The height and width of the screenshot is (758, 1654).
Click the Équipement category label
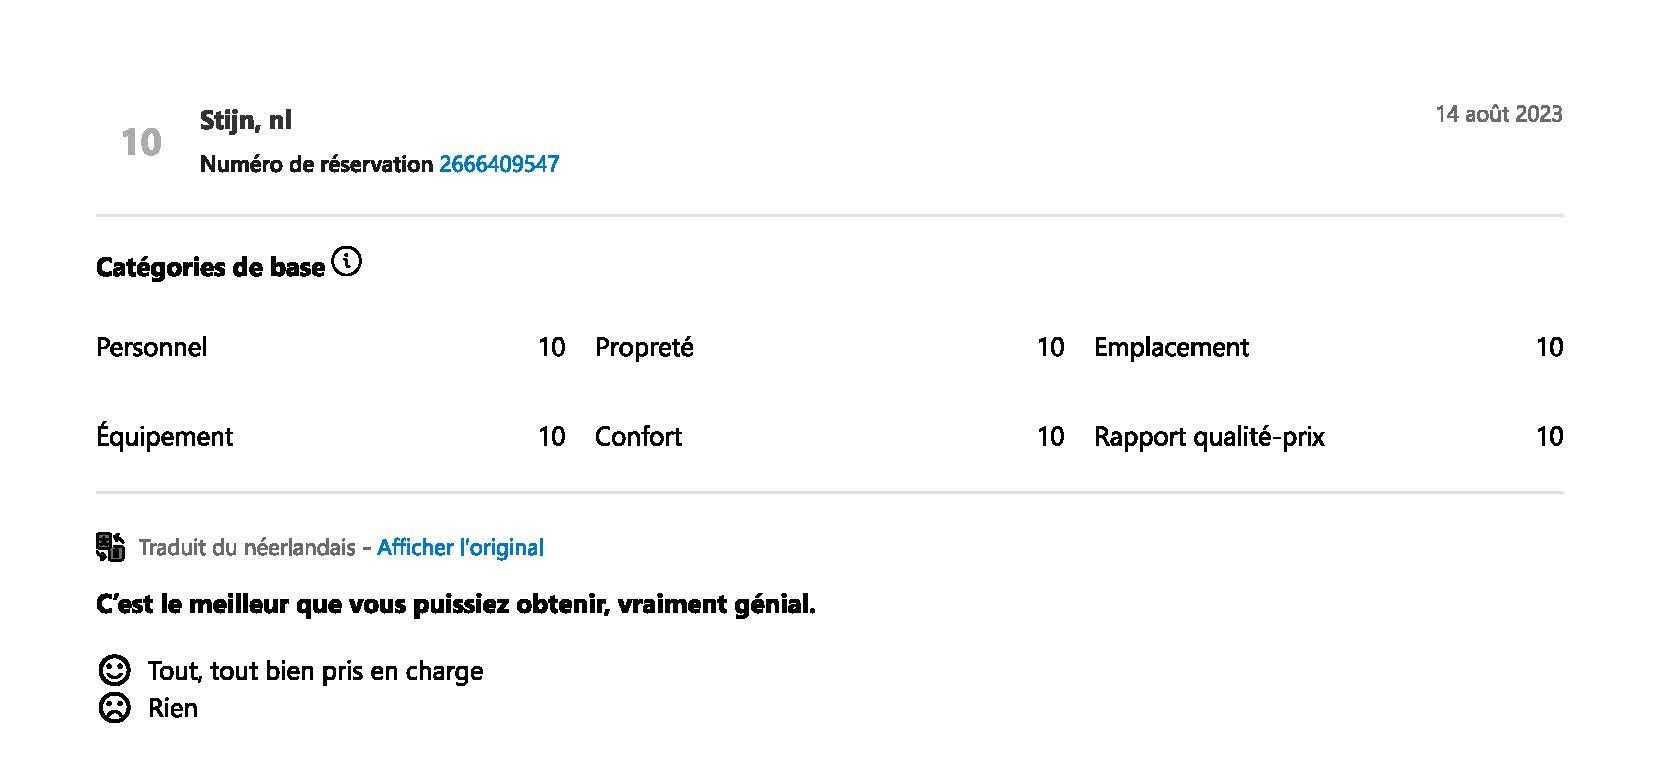pyautogui.click(x=164, y=436)
